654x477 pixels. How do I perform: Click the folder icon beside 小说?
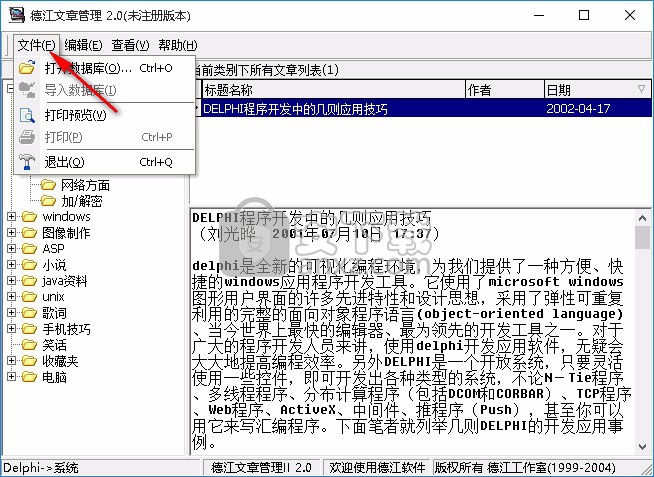click(29, 265)
